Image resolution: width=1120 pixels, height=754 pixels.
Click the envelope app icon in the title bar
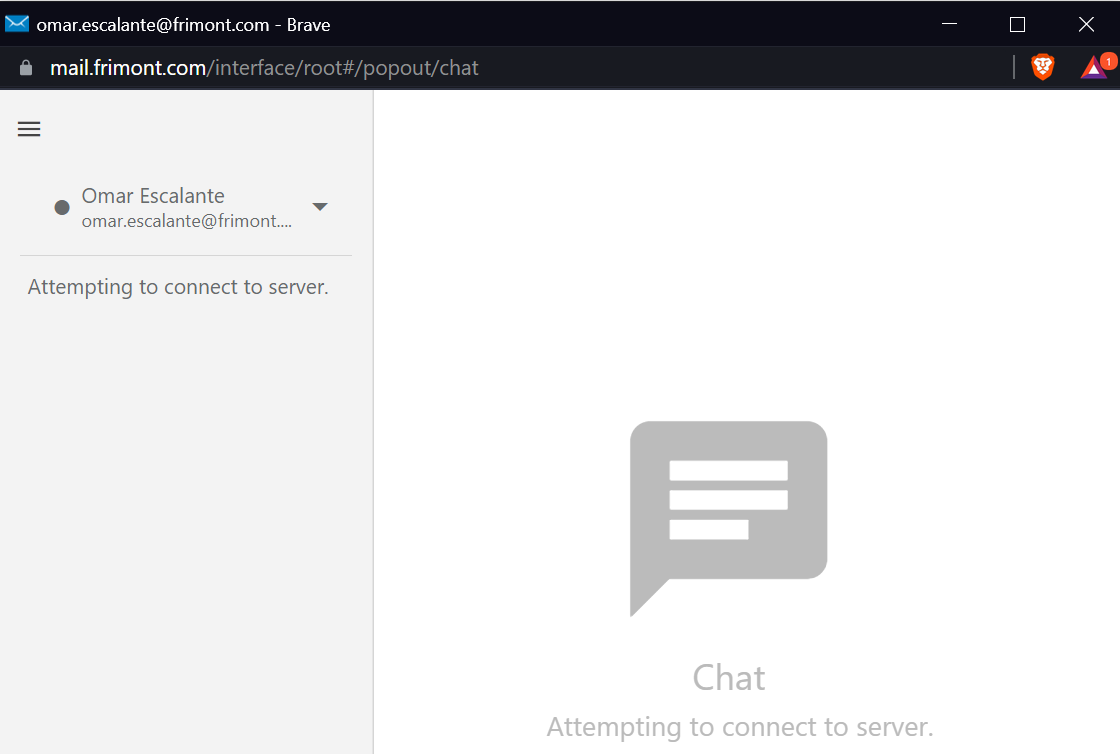point(17,24)
